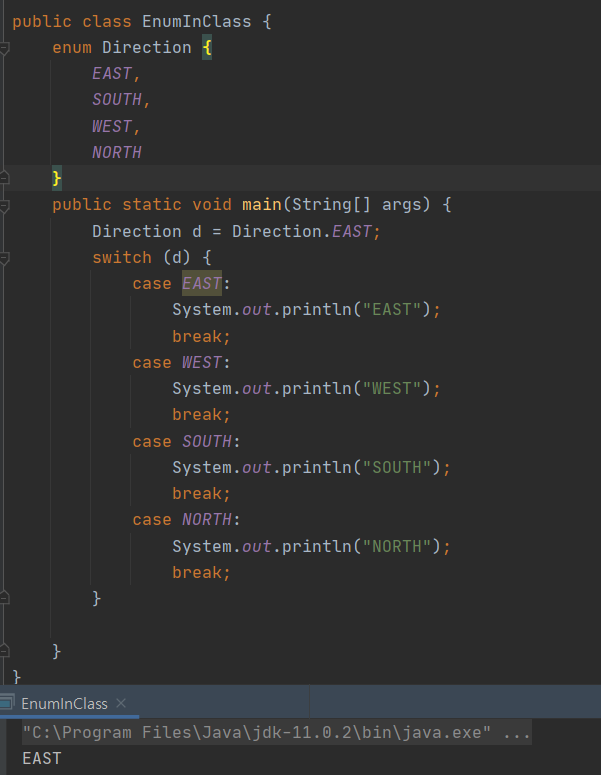Click the highlighted yellow closing brace of enum
Screen dimensions: 601x775
tap(57, 178)
